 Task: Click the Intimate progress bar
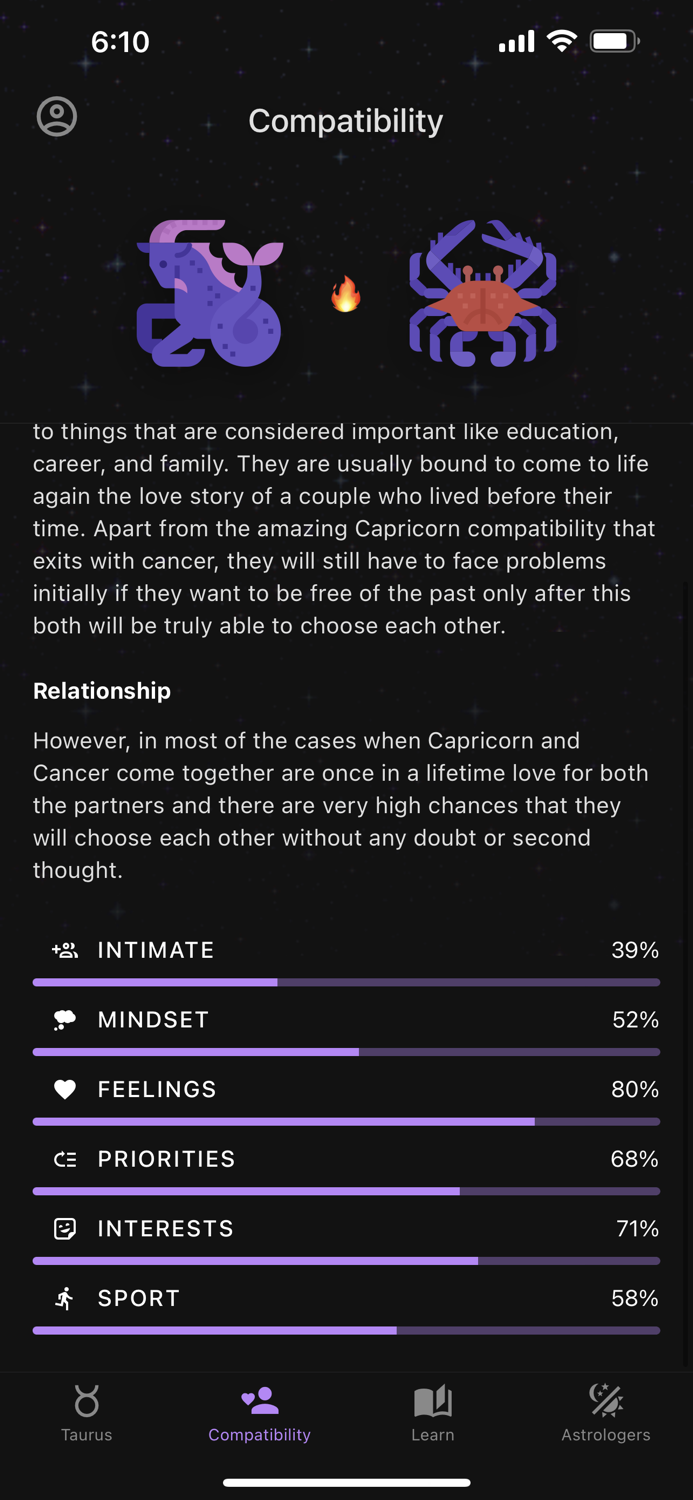[x=346, y=981]
